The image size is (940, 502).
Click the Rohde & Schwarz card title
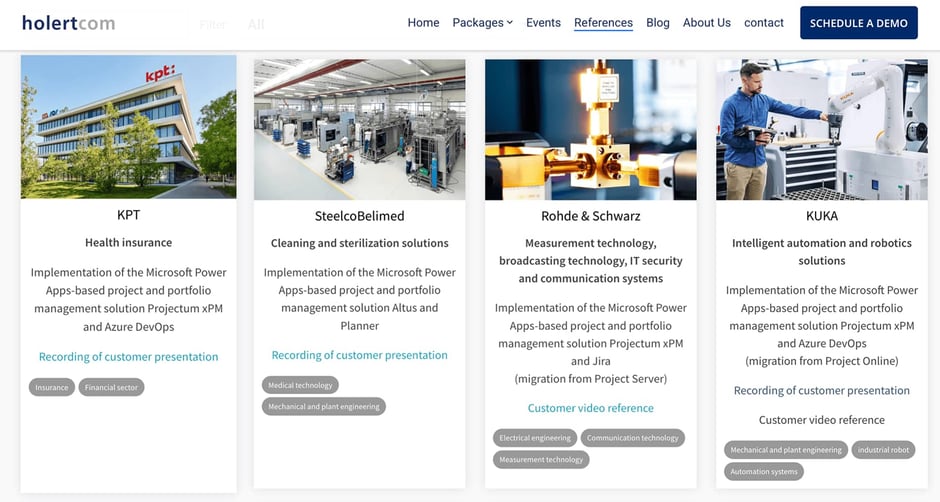click(x=590, y=216)
